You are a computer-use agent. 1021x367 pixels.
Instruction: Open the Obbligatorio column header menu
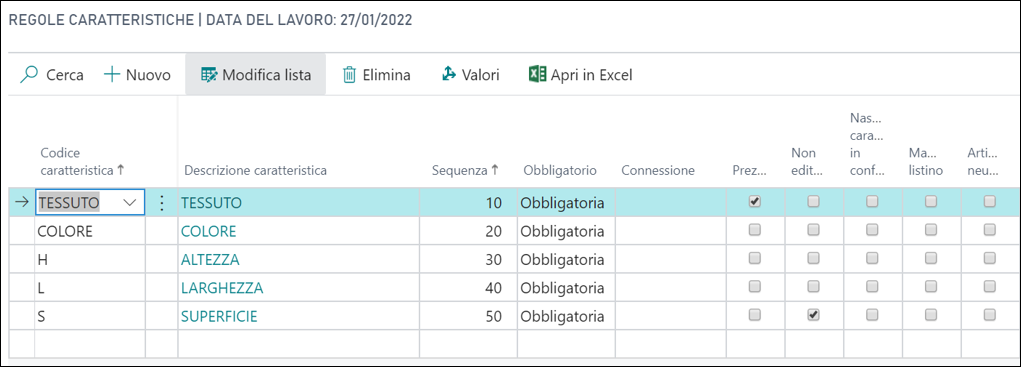point(560,170)
